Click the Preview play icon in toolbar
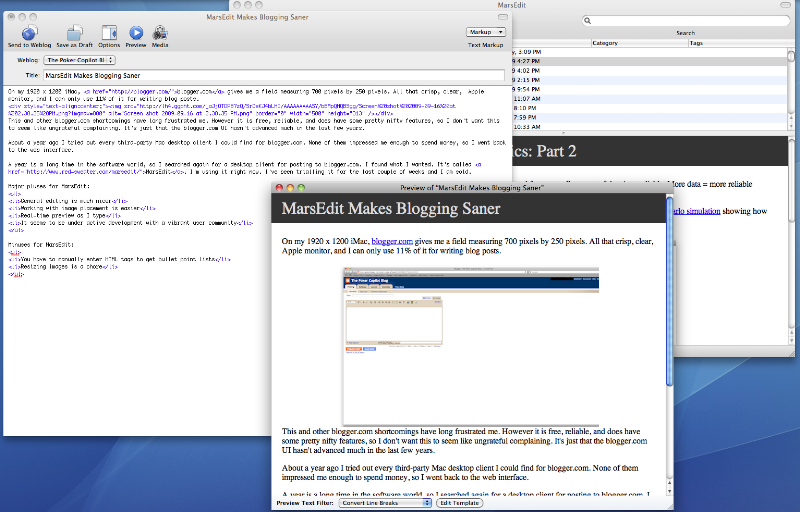 pos(136,33)
